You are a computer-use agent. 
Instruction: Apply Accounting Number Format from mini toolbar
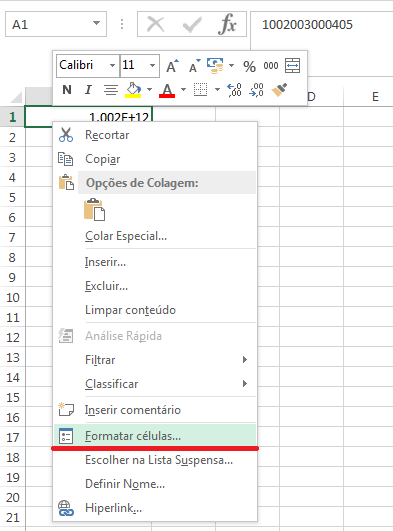[x=215, y=66]
